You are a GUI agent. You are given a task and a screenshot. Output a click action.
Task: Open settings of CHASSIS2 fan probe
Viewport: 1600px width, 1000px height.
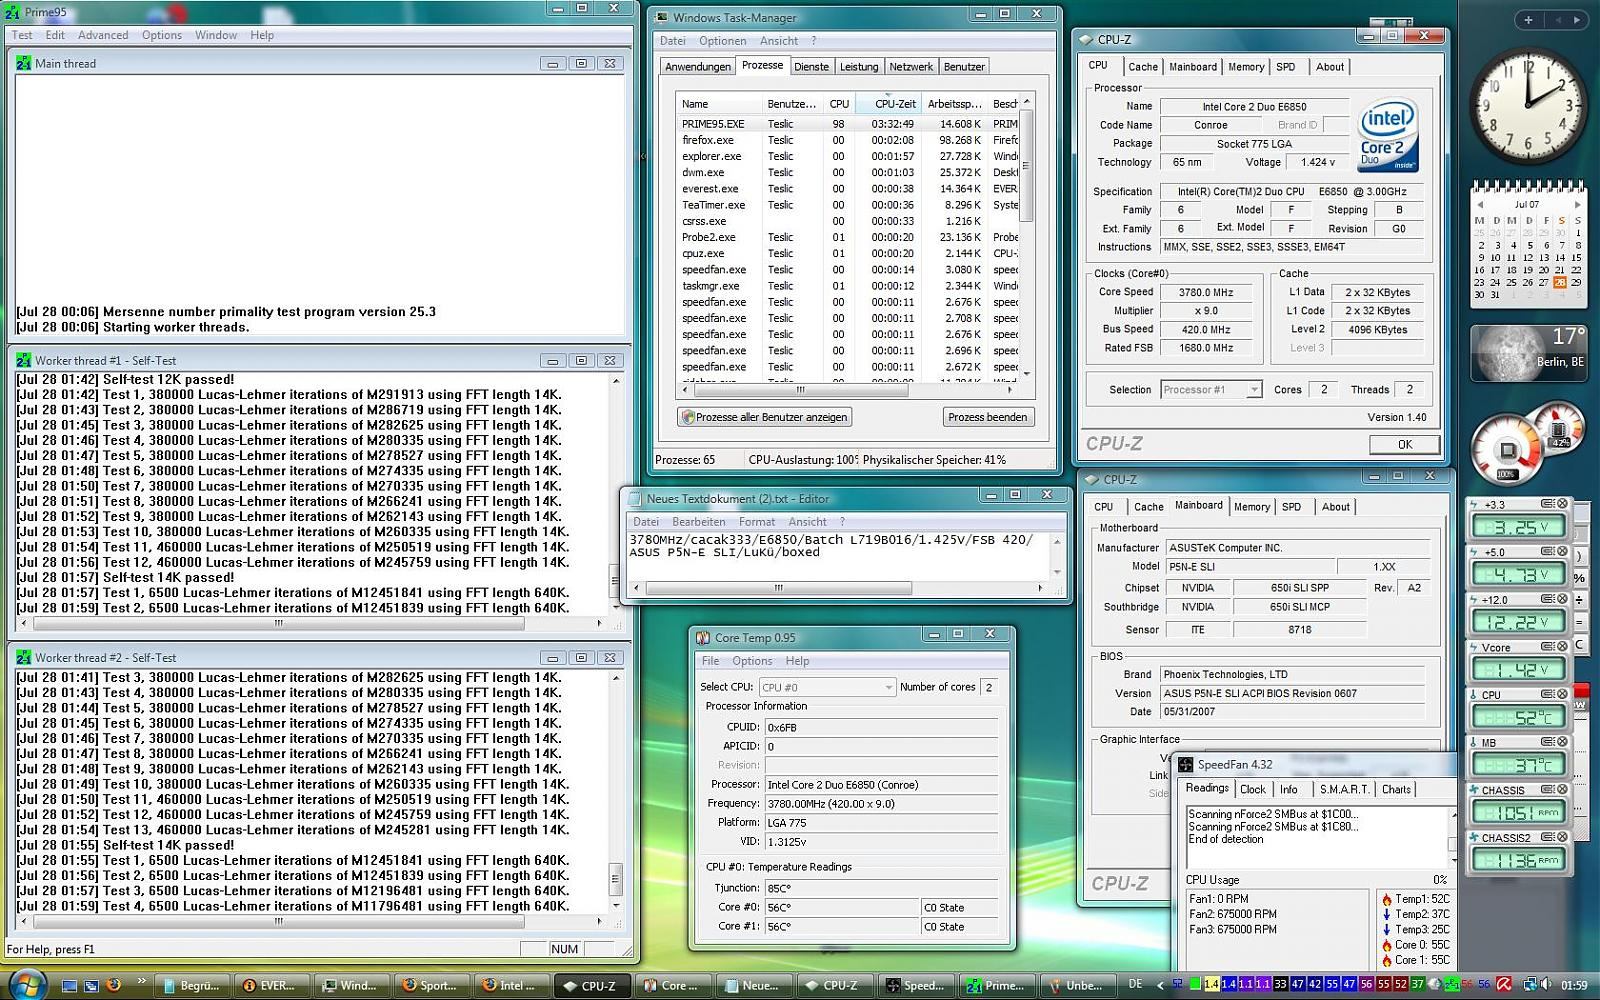[x=1548, y=837]
